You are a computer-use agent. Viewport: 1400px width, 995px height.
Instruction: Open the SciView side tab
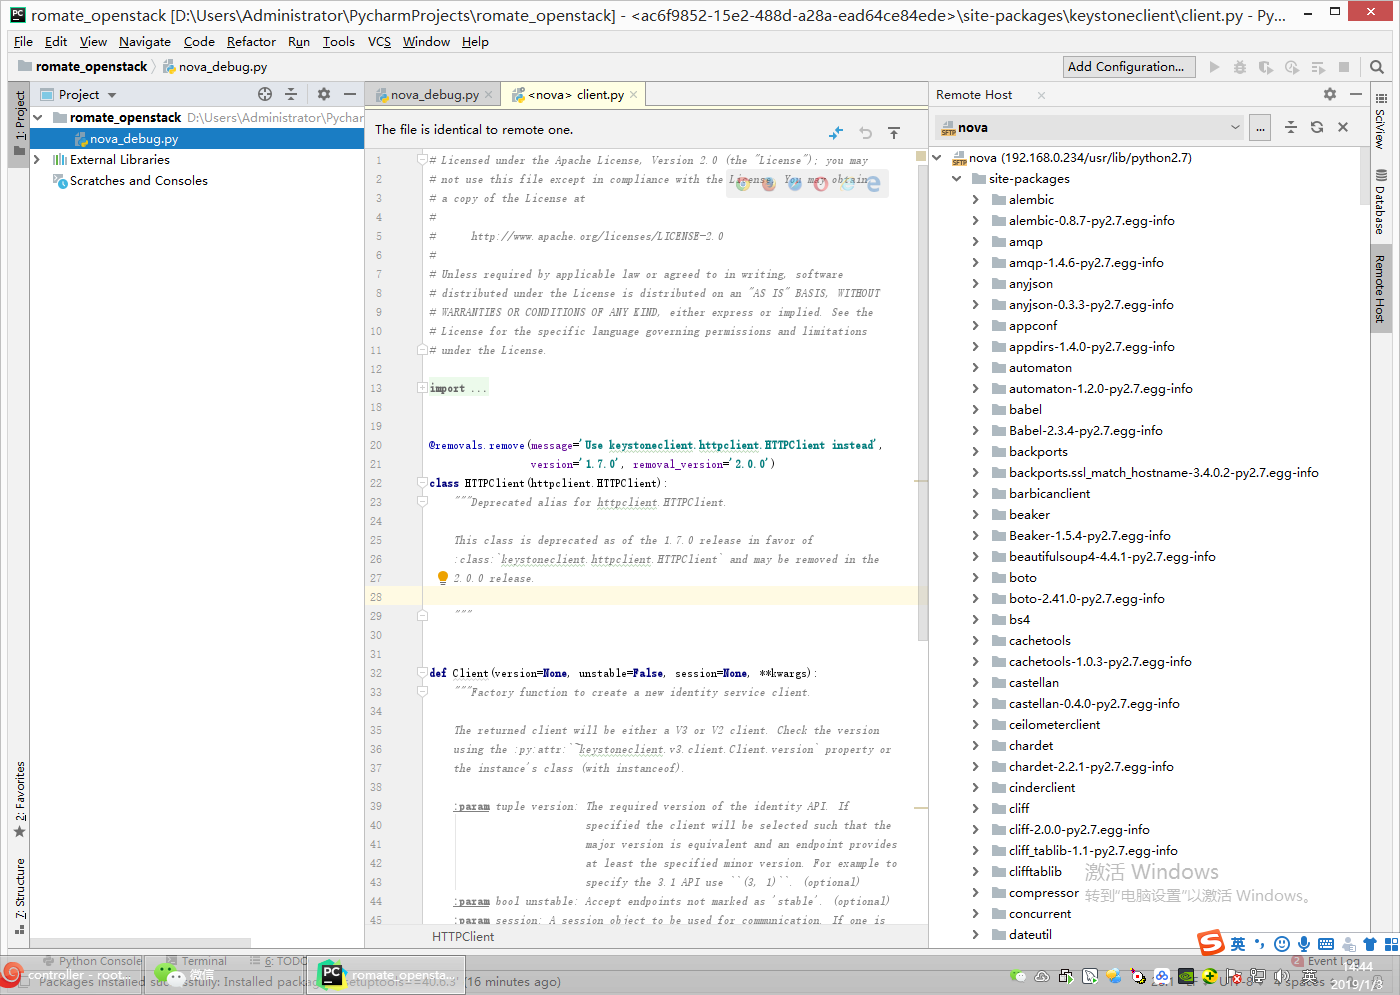pos(1381,122)
